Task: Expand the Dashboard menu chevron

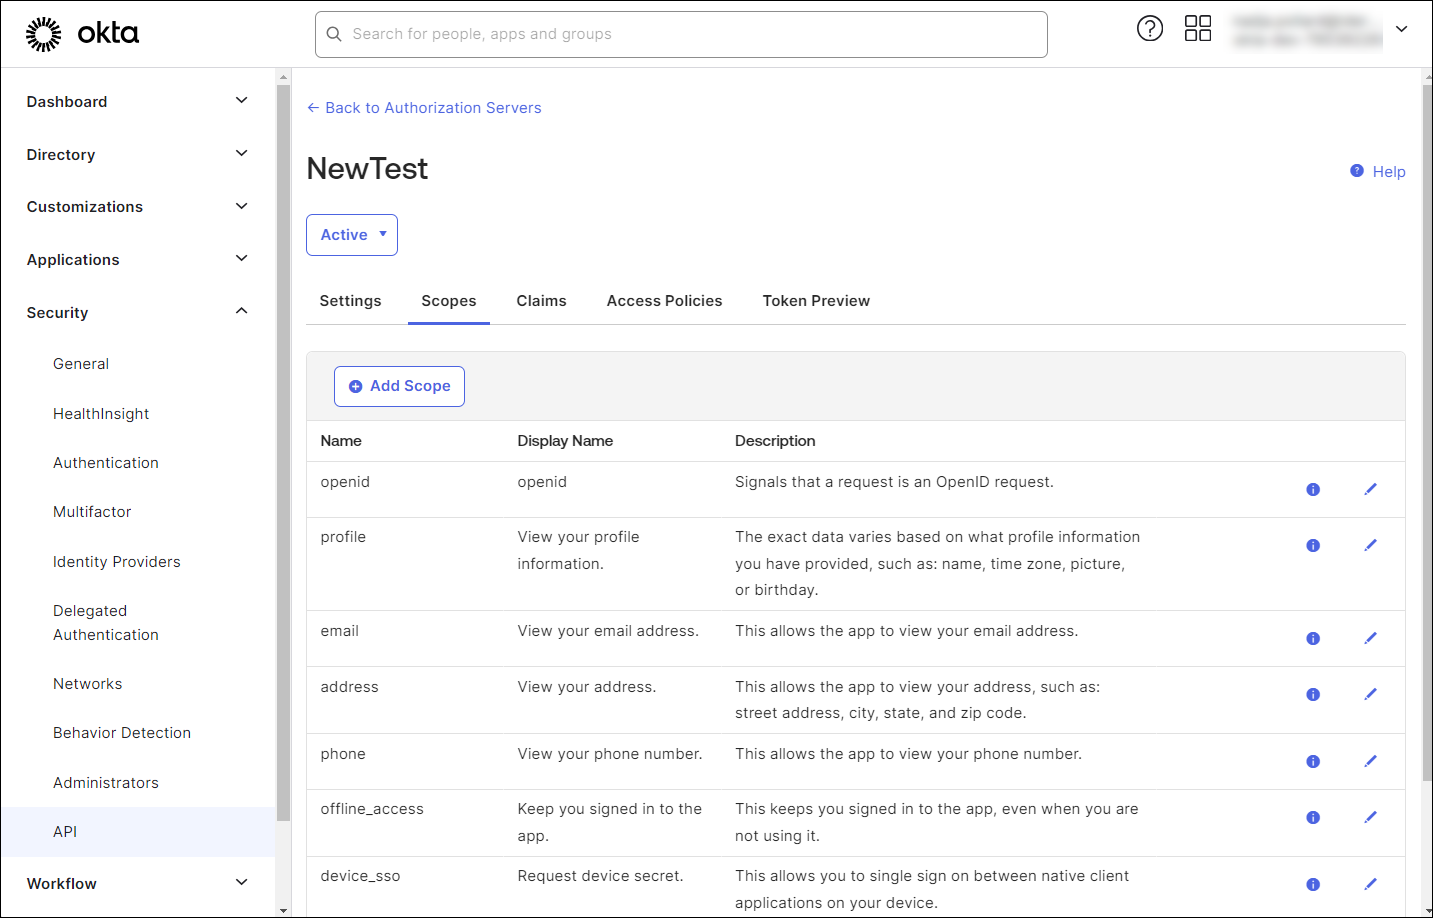Action: point(241,100)
